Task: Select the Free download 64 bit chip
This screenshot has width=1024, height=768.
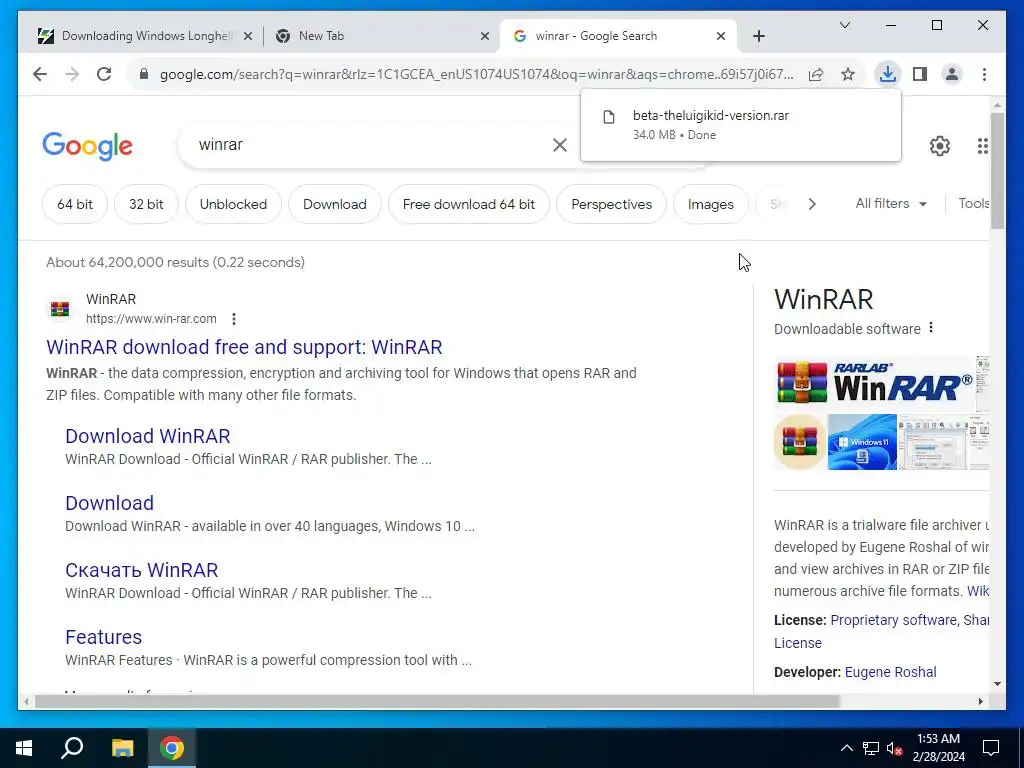Action: pyautogui.click(x=468, y=204)
